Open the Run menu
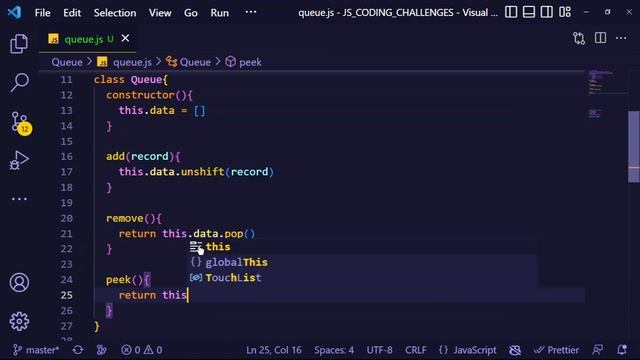The width and height of the screenshot is (640, 360). point(220,13)
